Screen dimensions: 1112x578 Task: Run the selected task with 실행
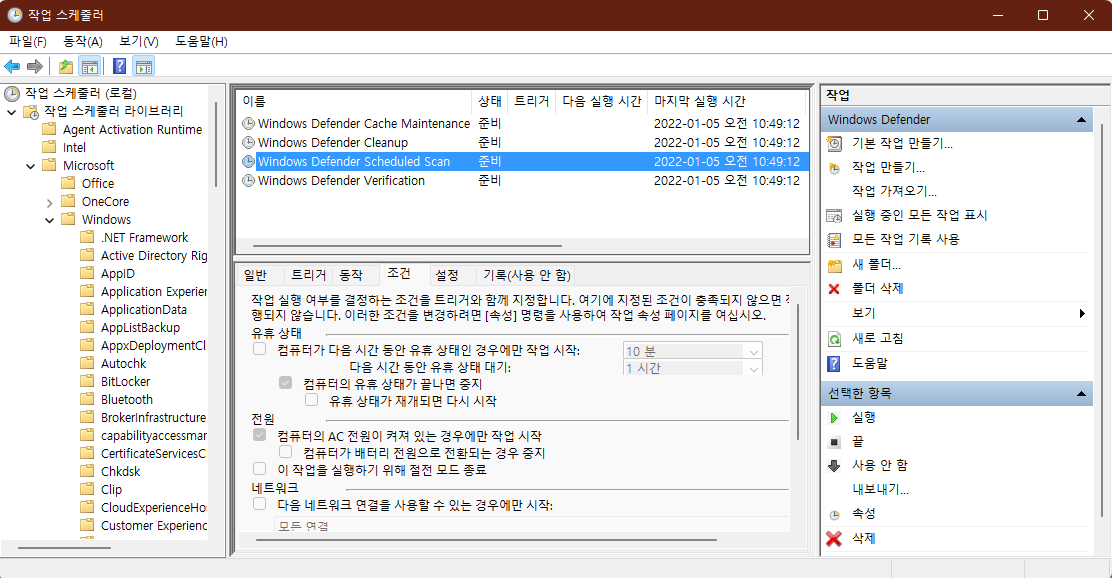(865, 418)
